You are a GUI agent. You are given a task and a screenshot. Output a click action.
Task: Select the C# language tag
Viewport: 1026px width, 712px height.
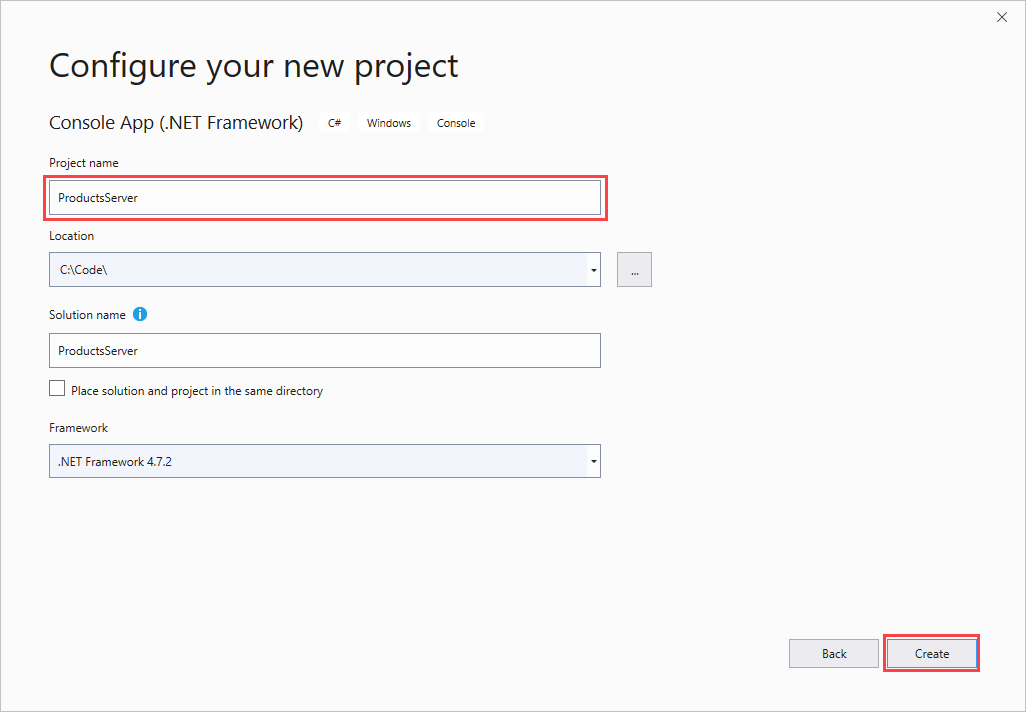click(x=334, y=122)
